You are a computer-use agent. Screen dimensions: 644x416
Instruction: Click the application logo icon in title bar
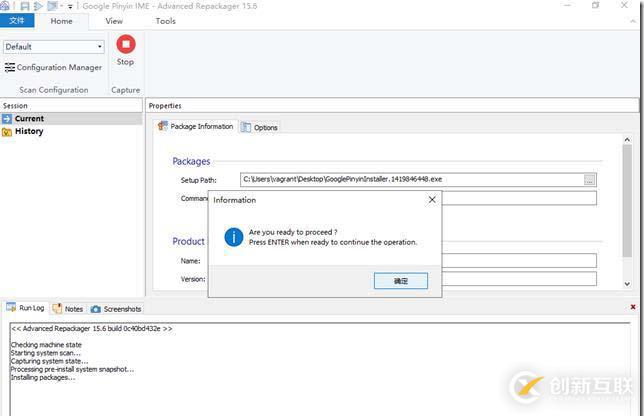point(5,6)
